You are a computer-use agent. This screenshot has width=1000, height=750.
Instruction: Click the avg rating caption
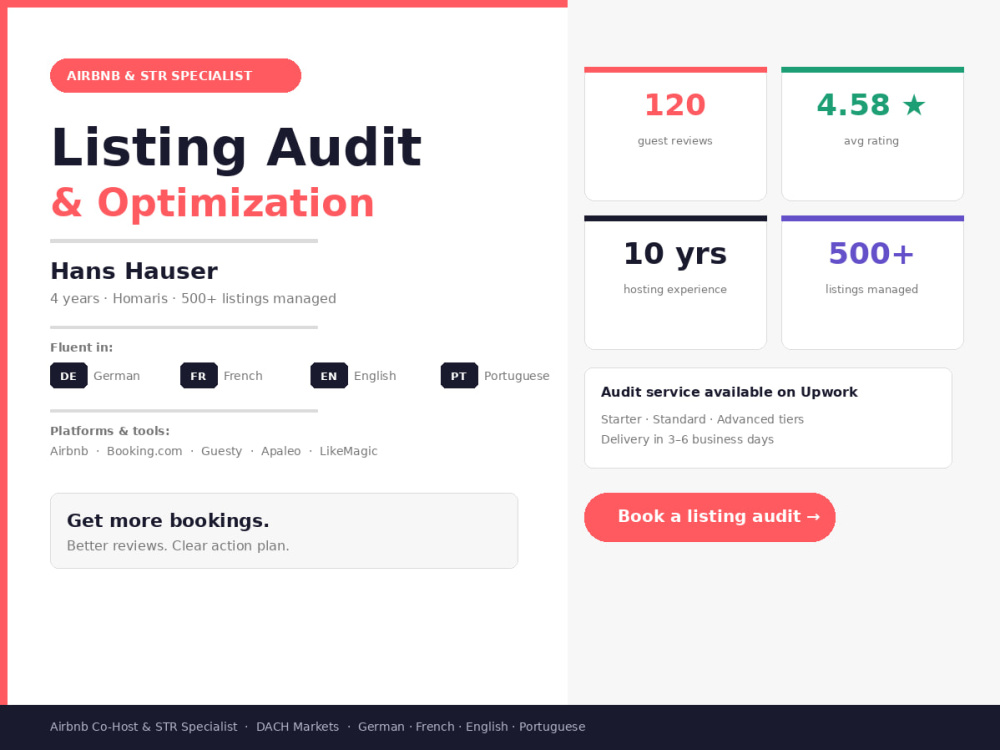(x=871, y=141)
